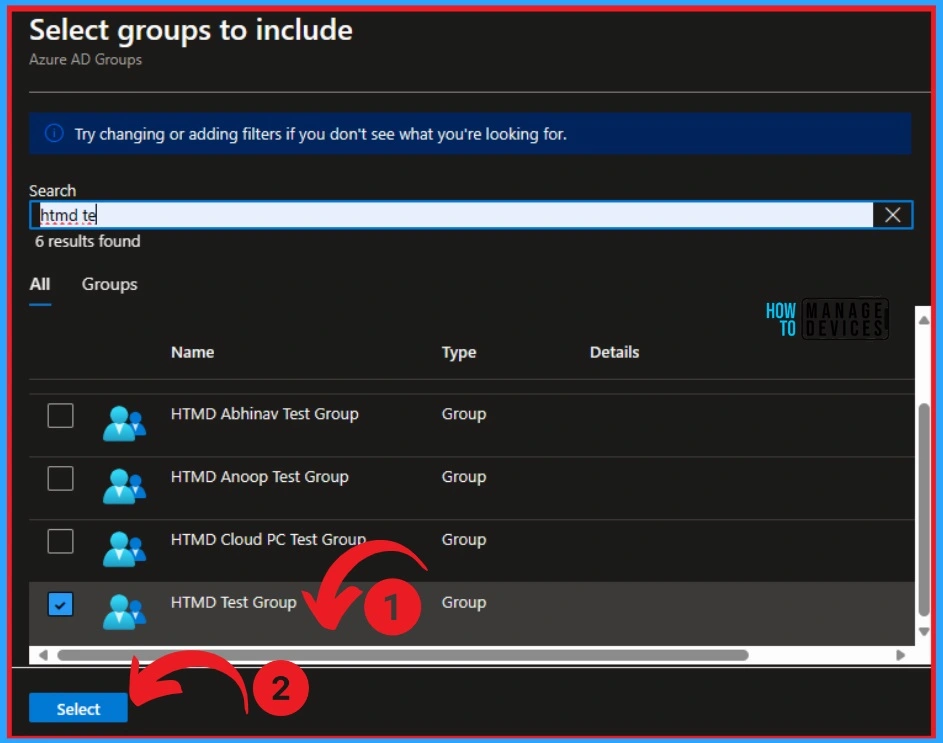The image size is (943, 743).
Task: Click the horizontal scrollbar left arrow
Action: [x=43, y=655]
